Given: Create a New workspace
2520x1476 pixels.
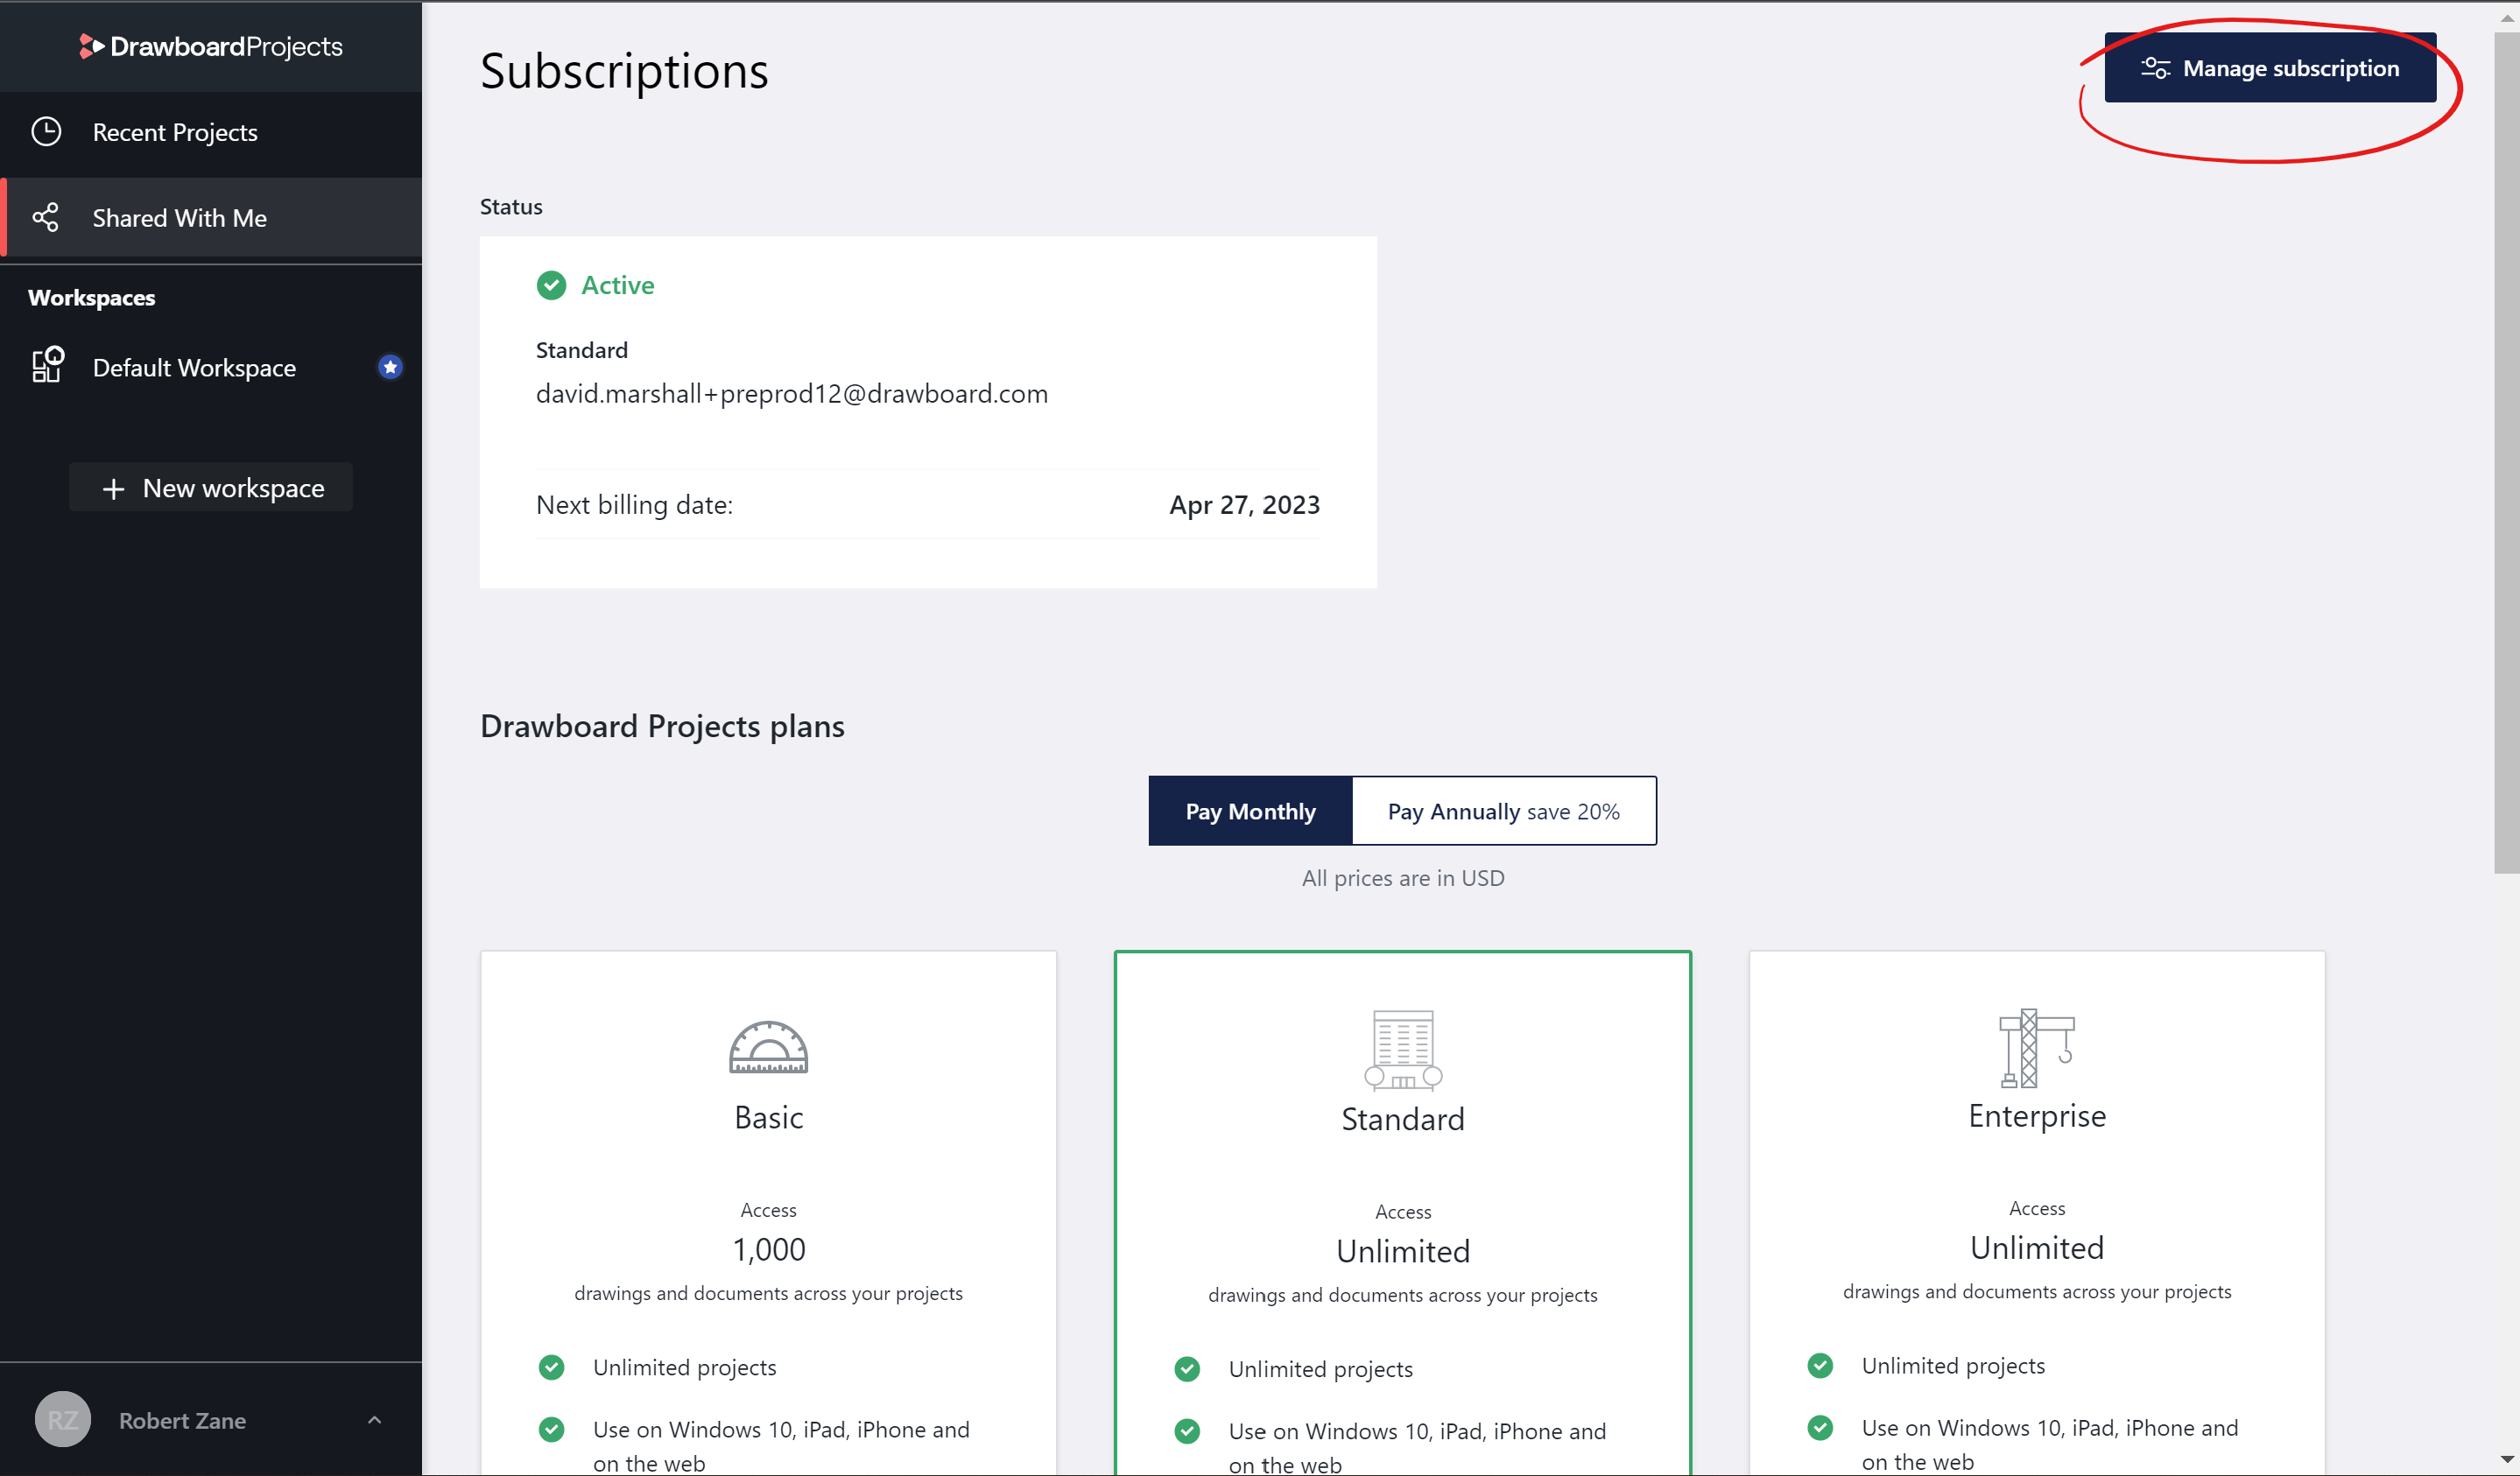Looking at the screenshot, I should (x=211, y=488).
